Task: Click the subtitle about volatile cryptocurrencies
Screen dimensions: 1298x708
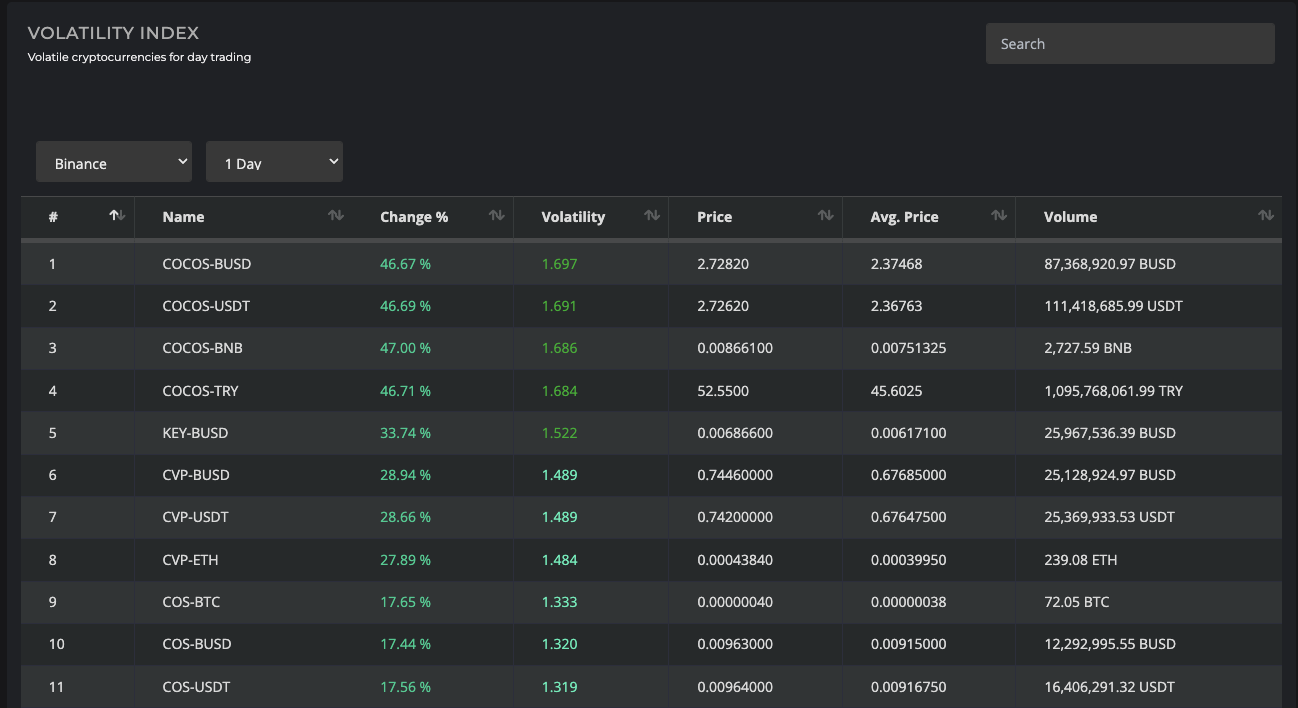Action: 139,57
